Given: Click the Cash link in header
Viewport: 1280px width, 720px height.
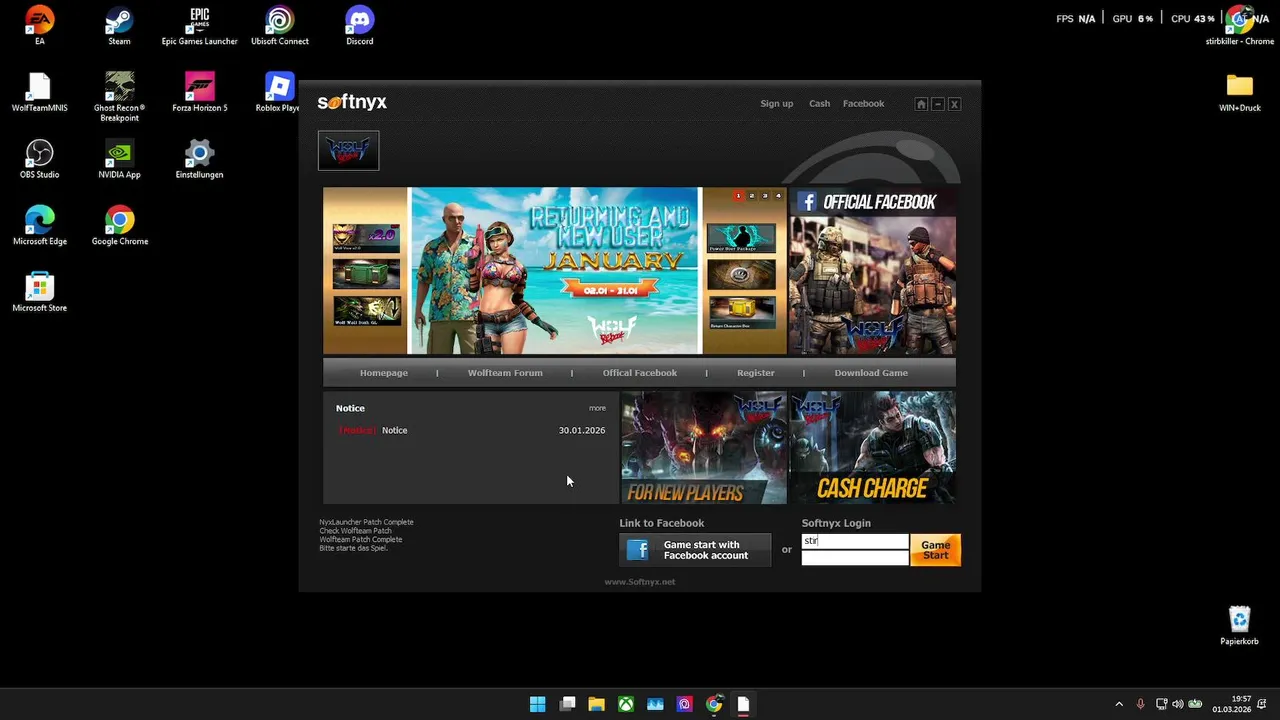Looking at the screenshot, I should (x=819, y=104).
